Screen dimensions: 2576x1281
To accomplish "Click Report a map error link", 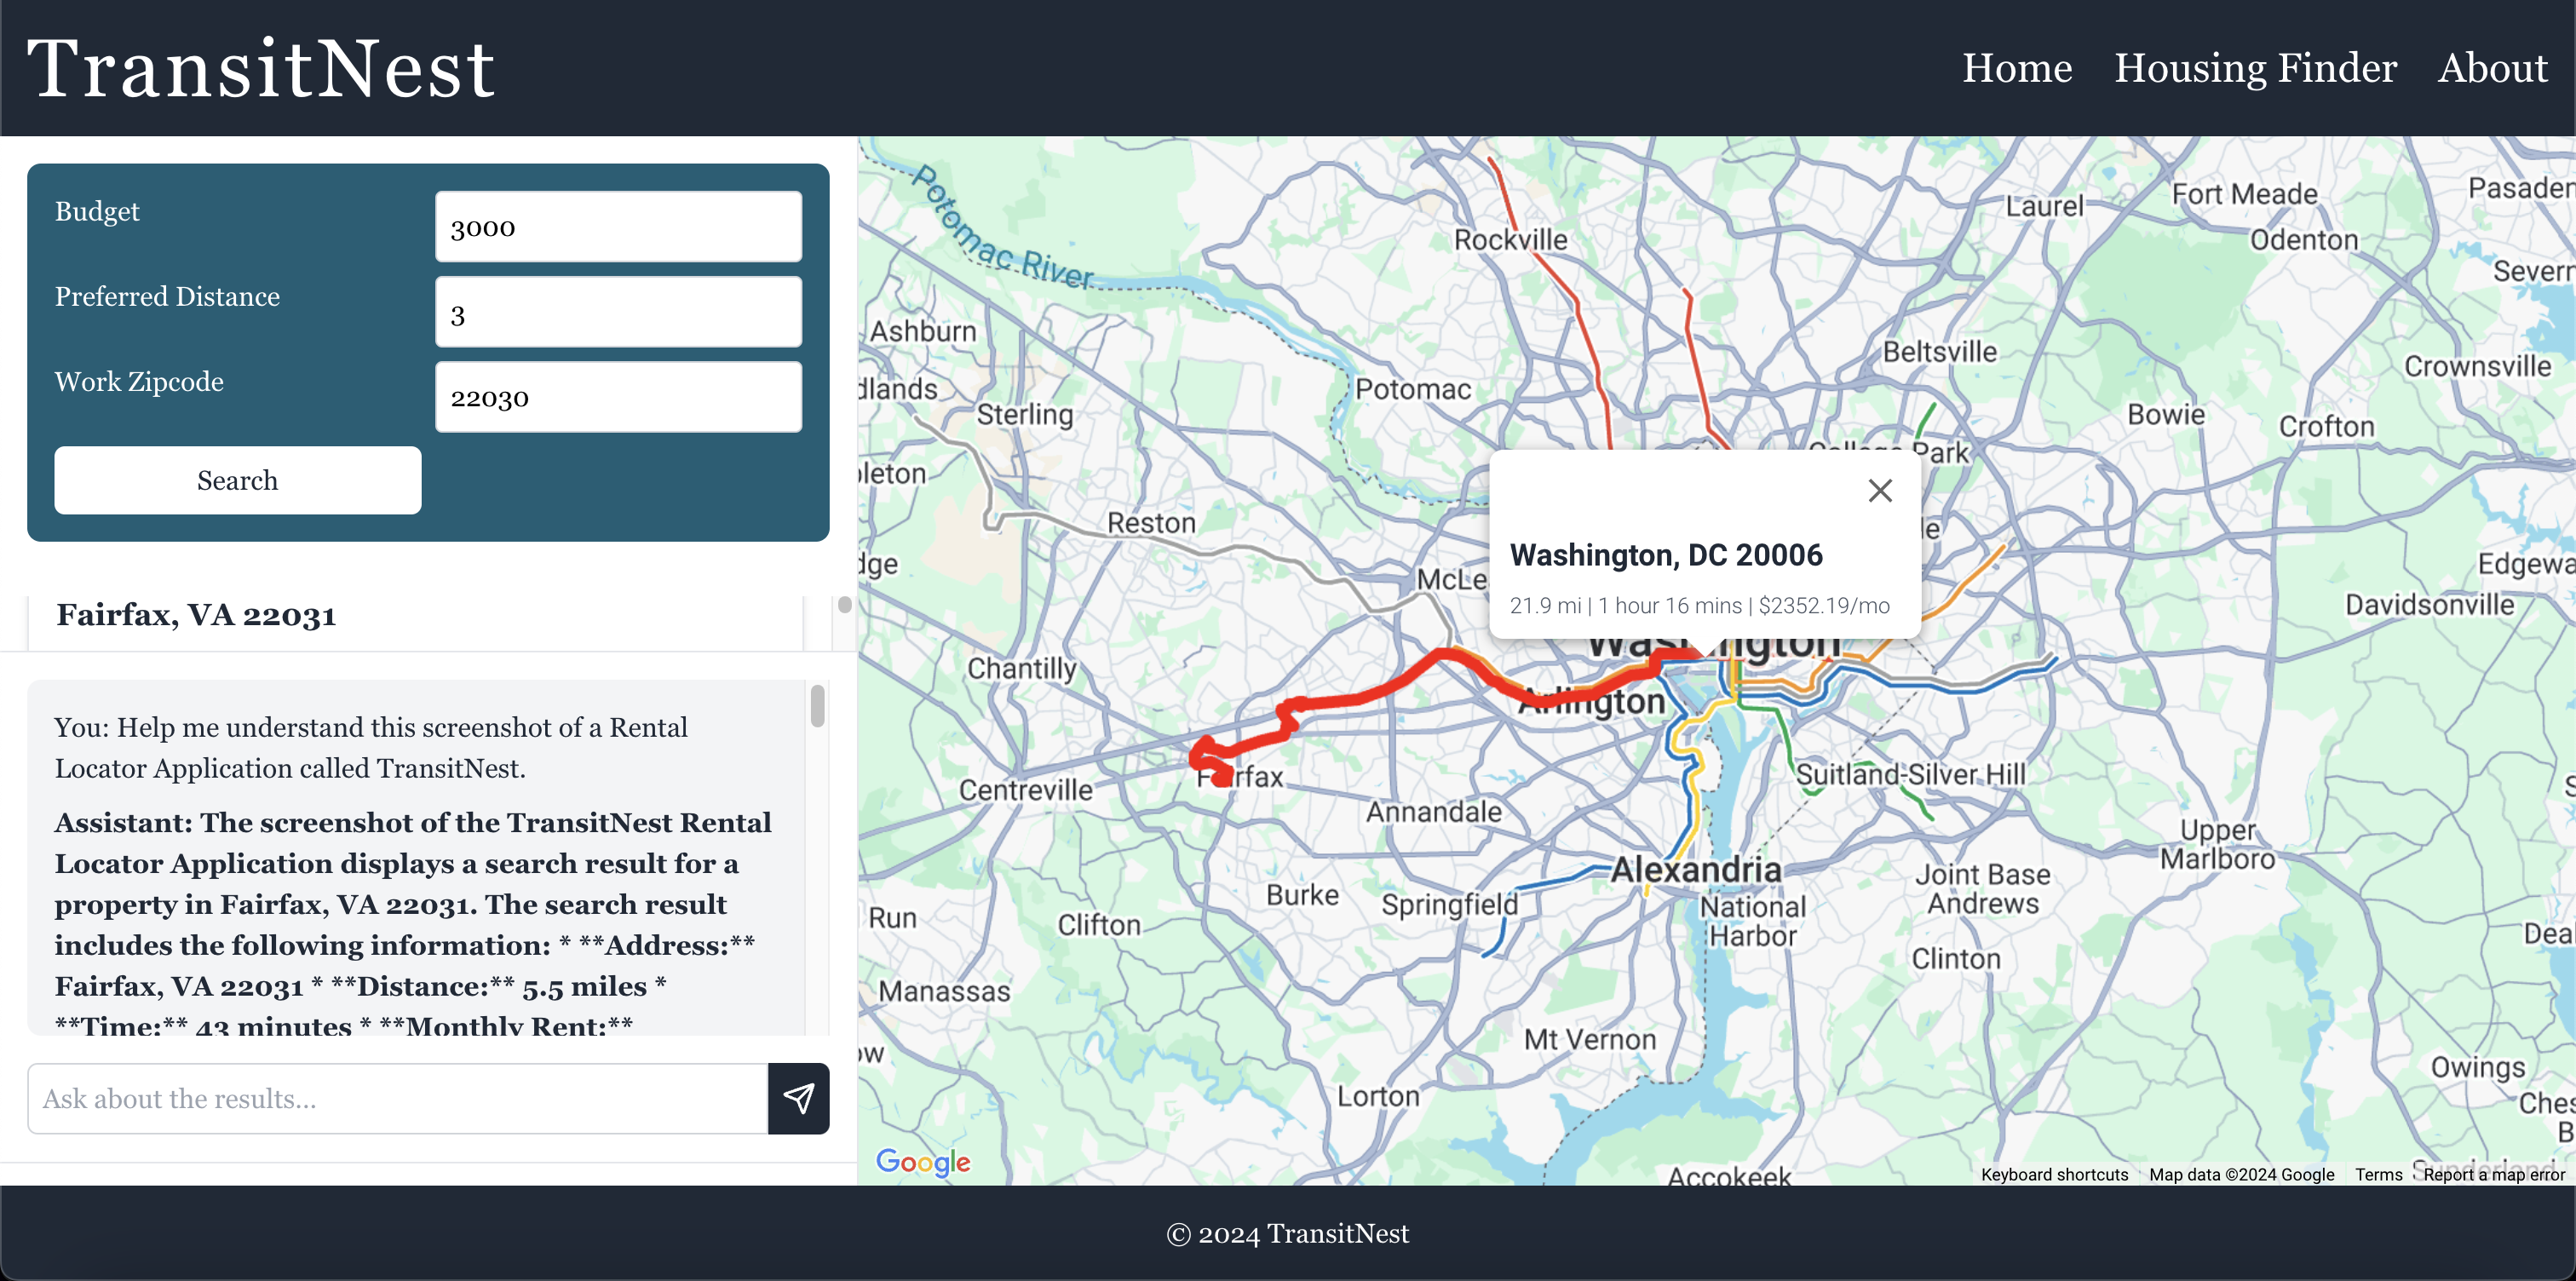I will coord(2494,1174).
